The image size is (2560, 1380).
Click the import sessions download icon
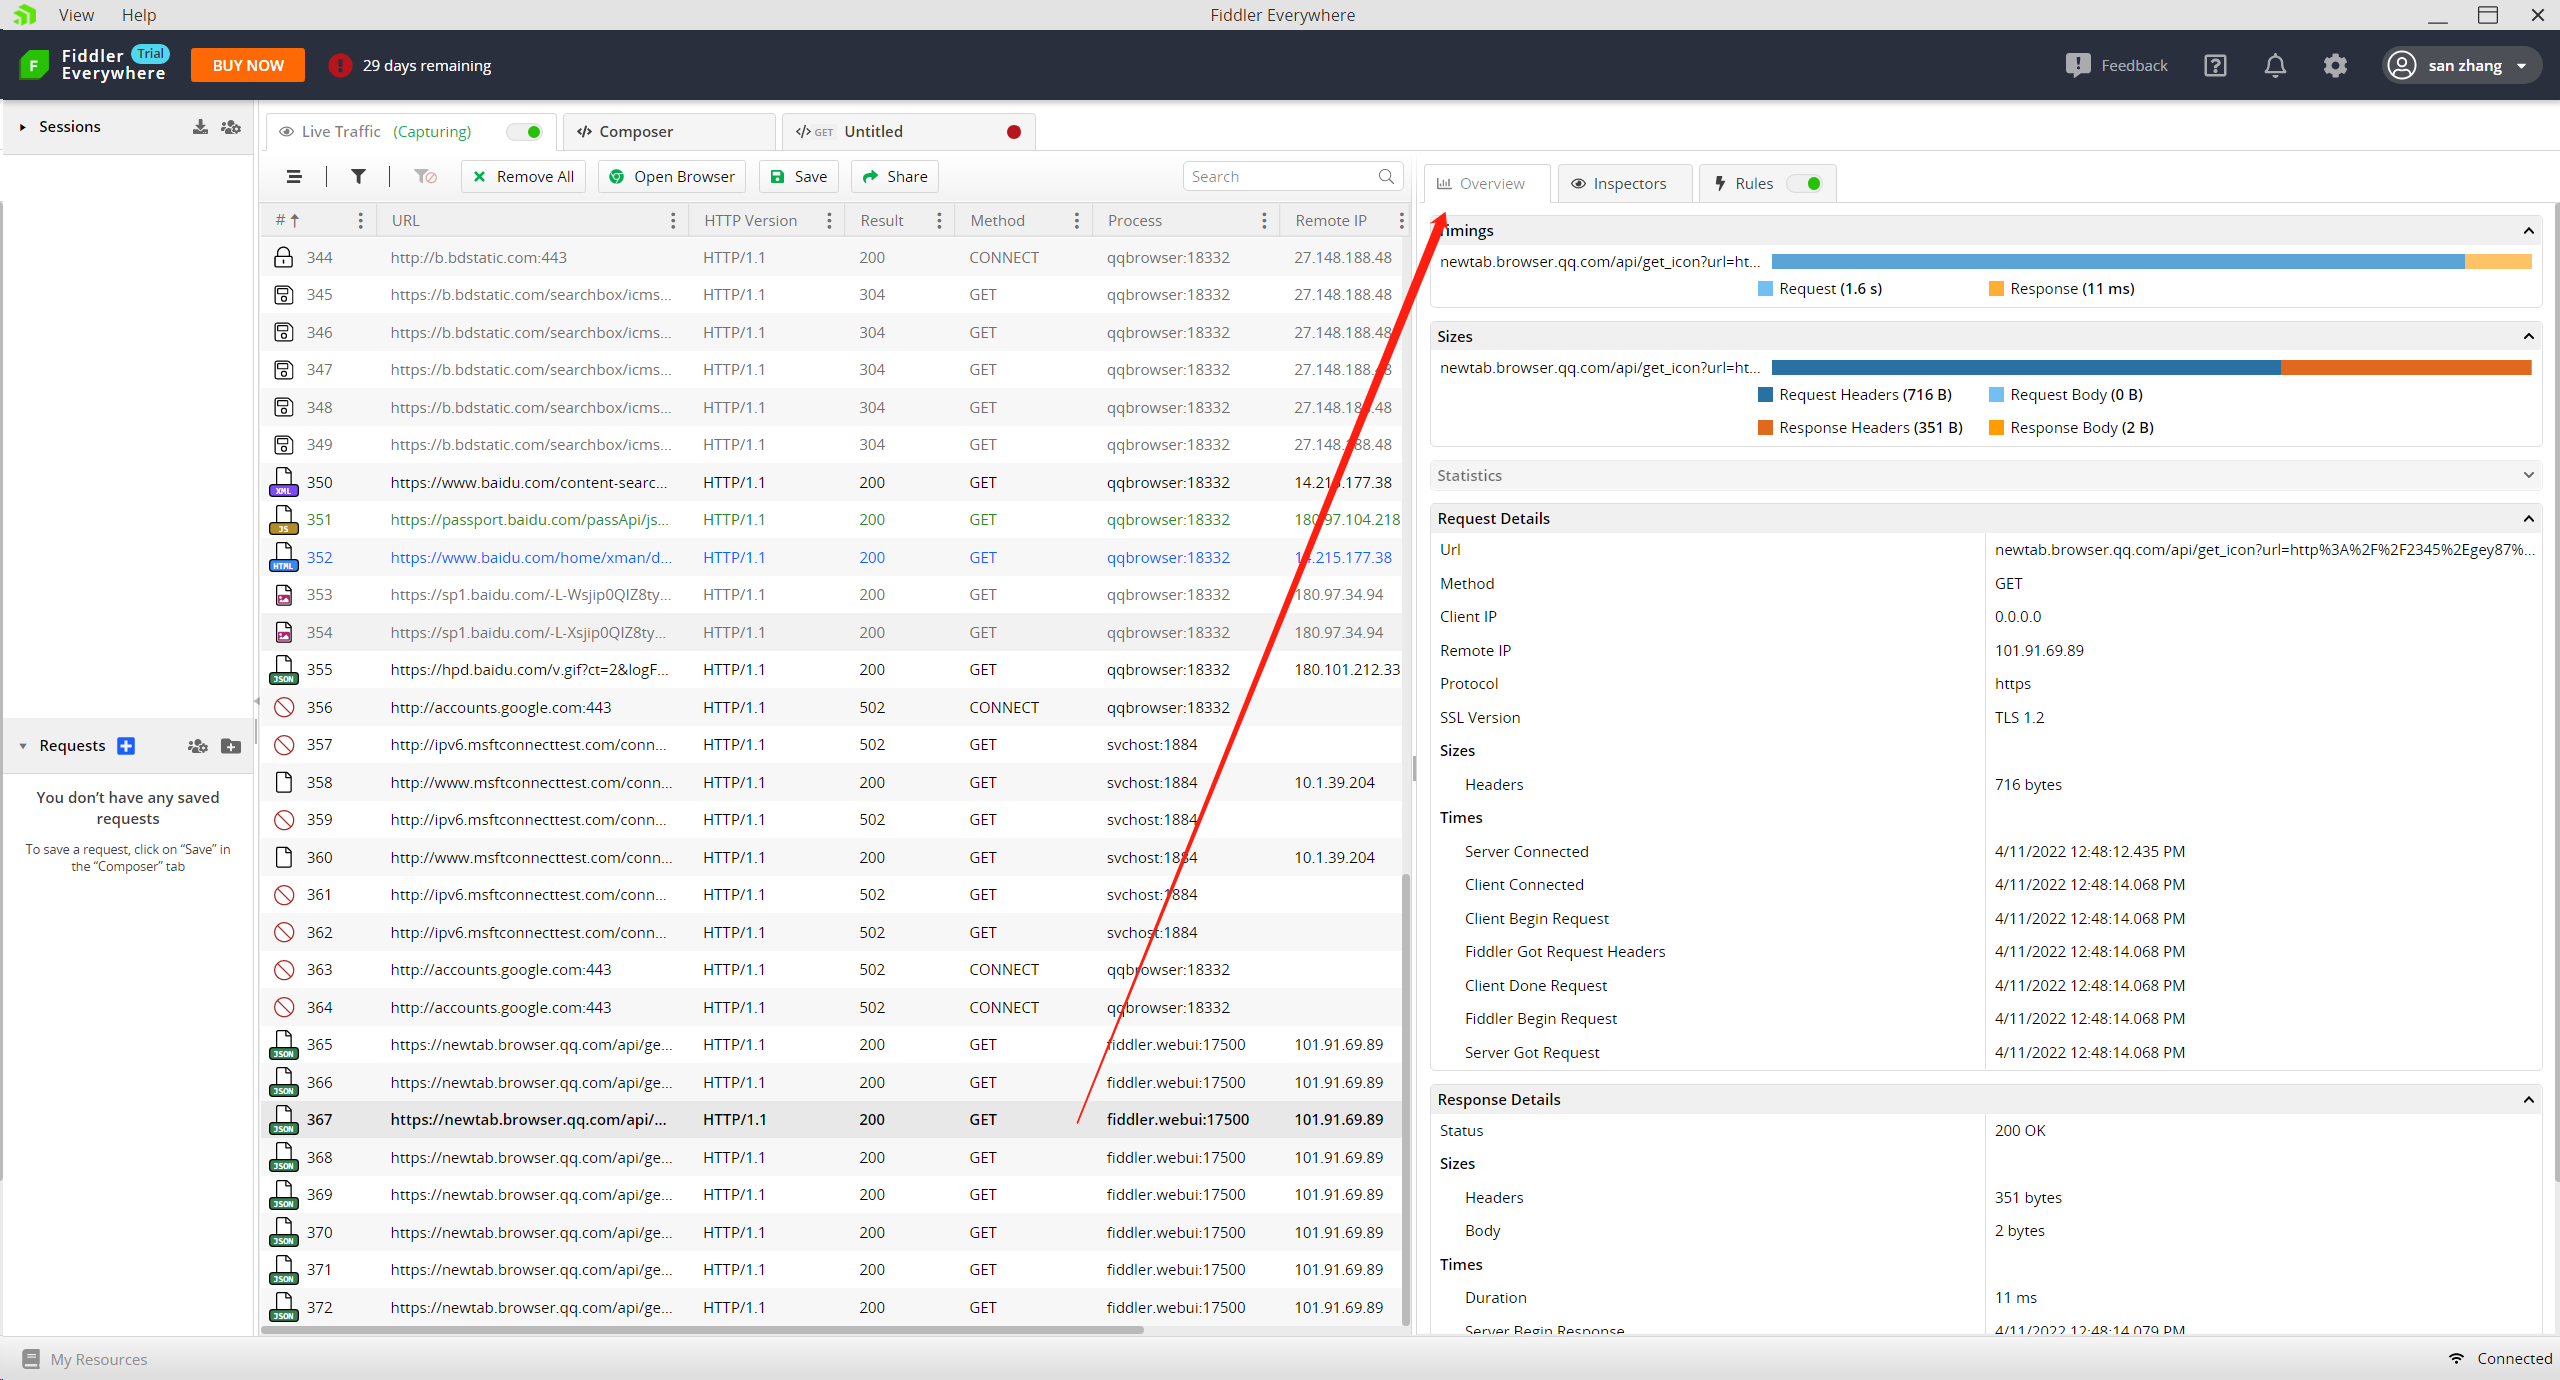200,127
